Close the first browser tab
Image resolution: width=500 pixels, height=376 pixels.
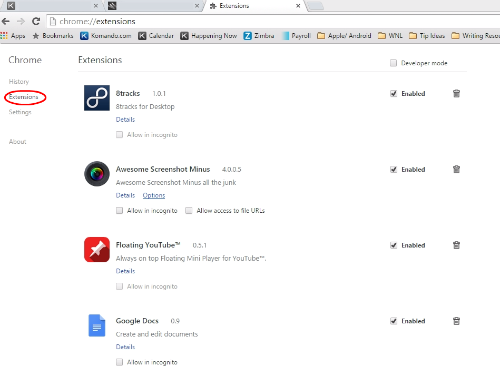point(95,6)
